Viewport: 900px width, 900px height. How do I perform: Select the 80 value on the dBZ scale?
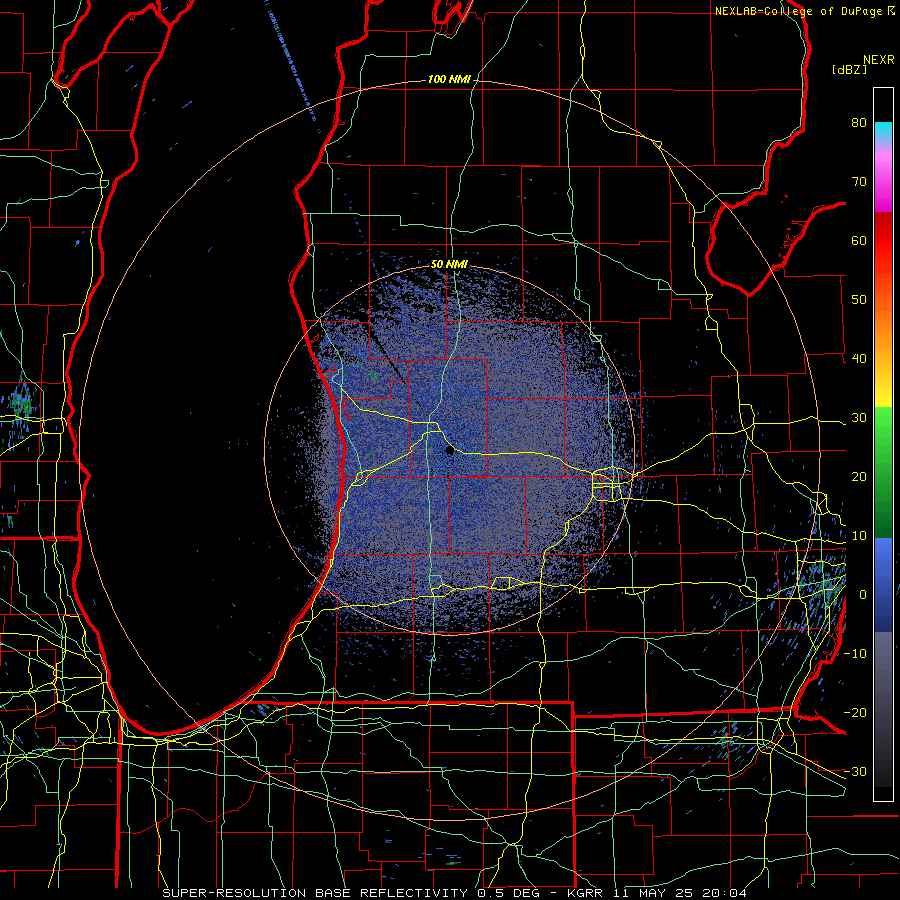859,123
